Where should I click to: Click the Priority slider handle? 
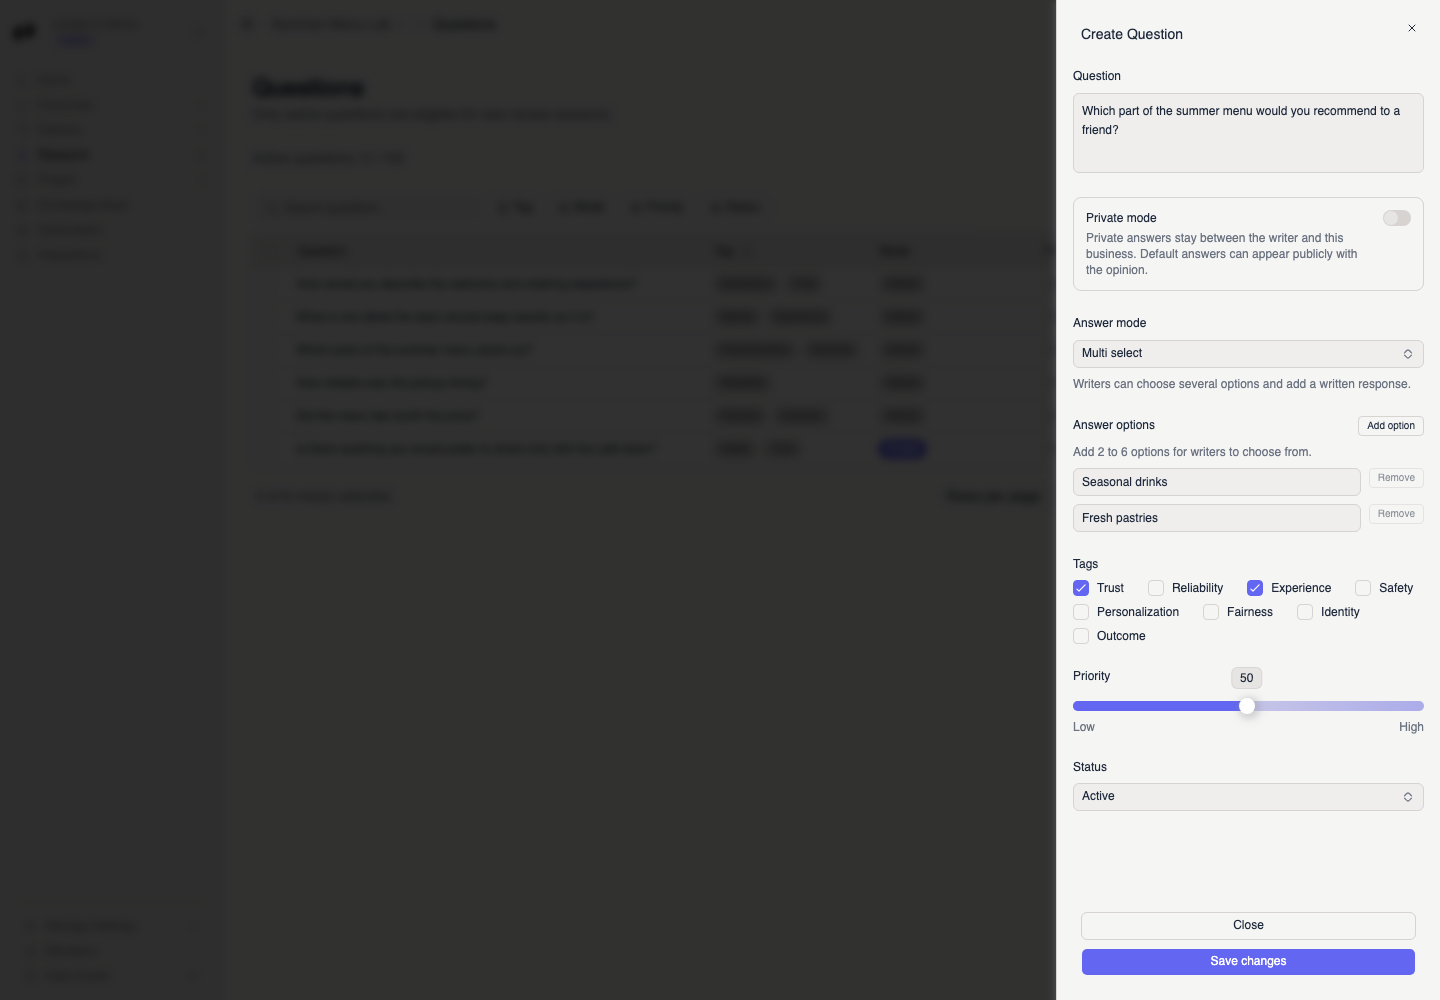pos(1247,706)
